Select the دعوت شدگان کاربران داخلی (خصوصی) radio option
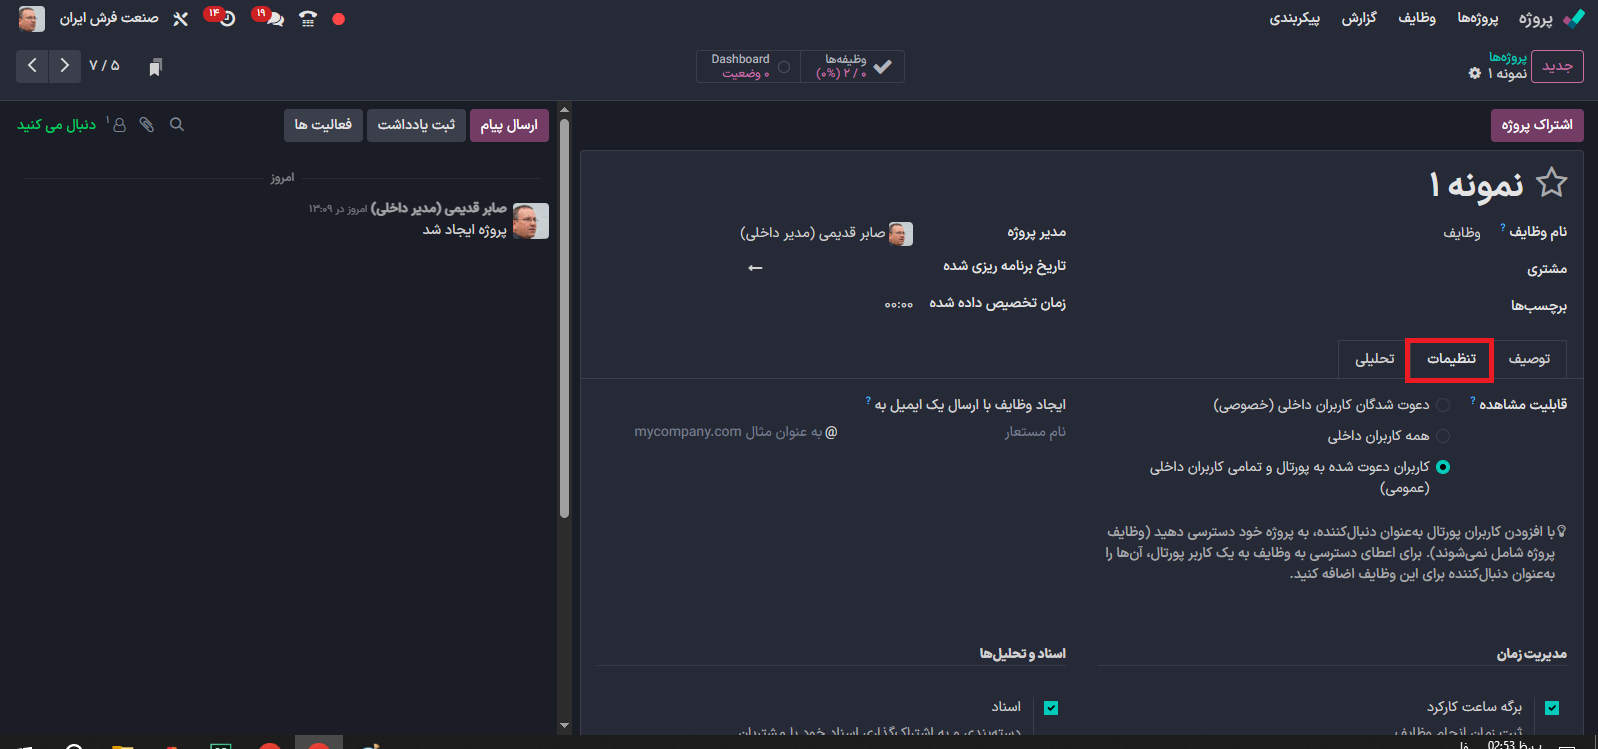Viewport: 1598px width, 749px height. point(1443,405)
